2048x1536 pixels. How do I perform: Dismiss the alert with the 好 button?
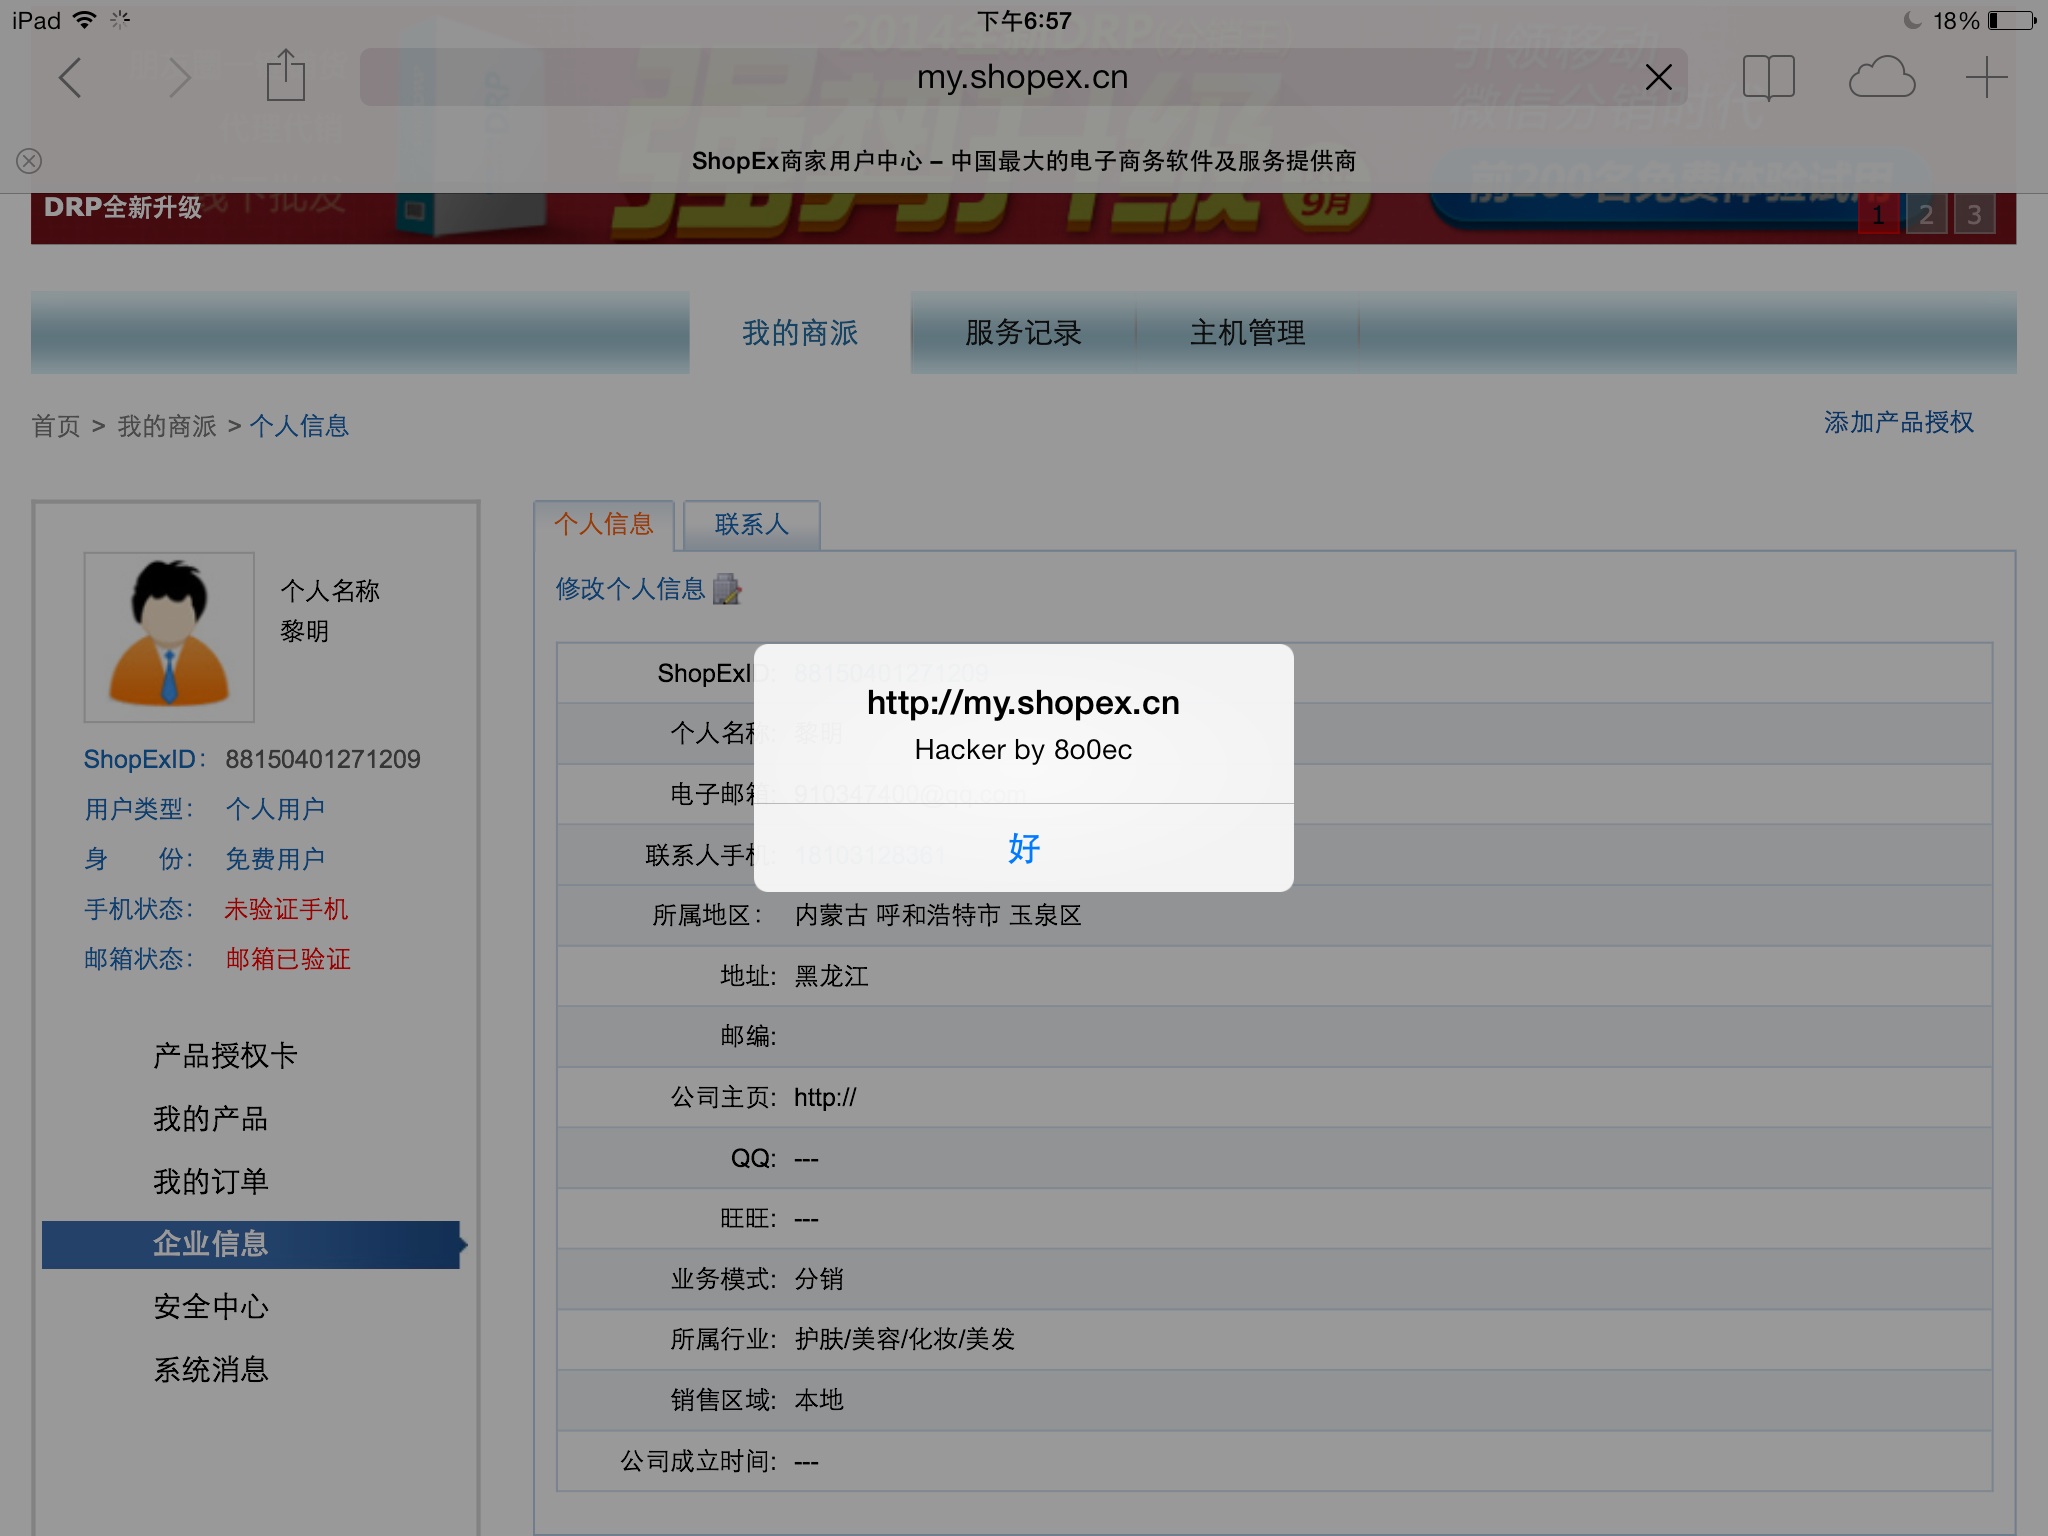tap(1024, 848)
